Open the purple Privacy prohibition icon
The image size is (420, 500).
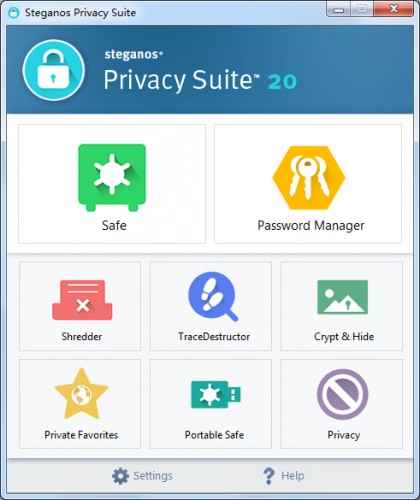pyautogui.click(x=342, y=394)
